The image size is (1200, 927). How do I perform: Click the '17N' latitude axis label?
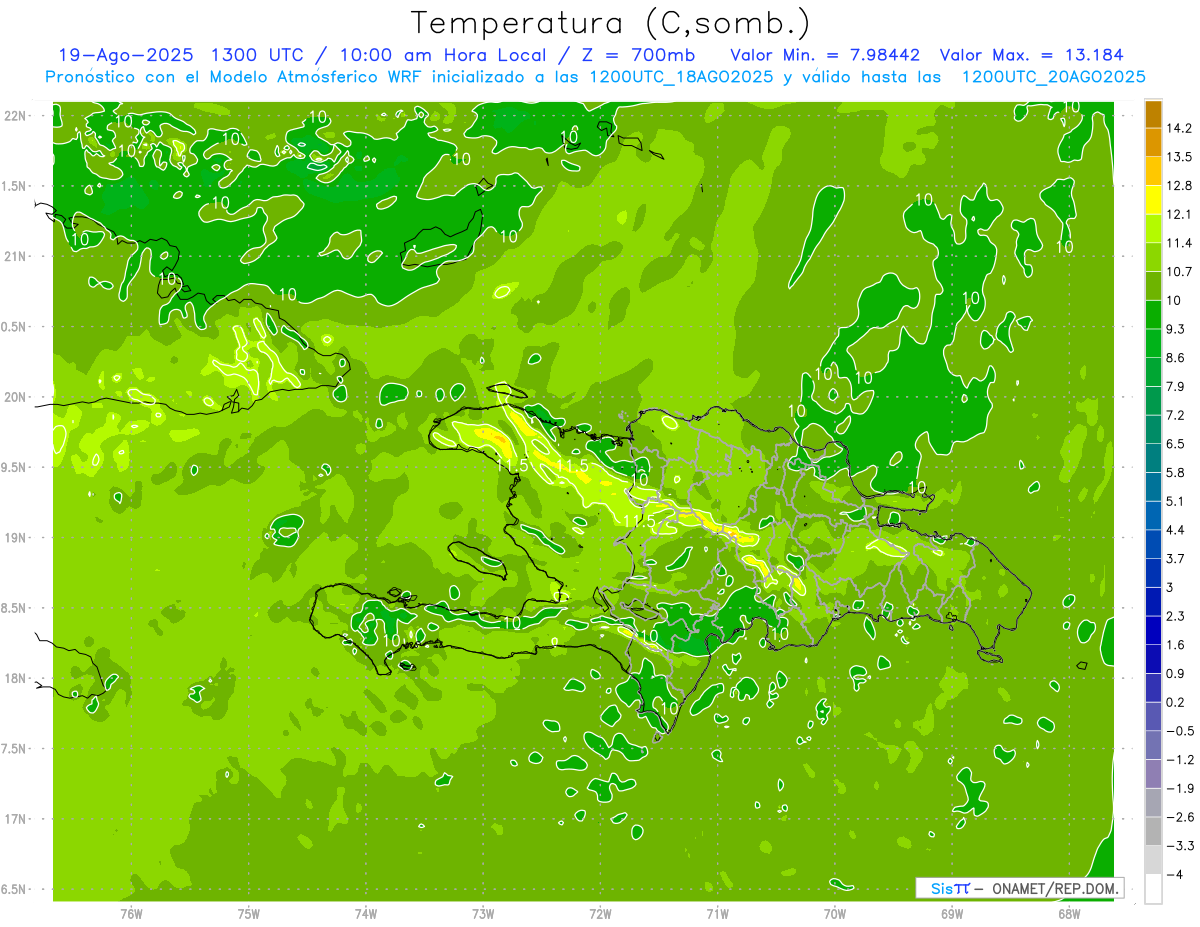(x=17, y=819)
